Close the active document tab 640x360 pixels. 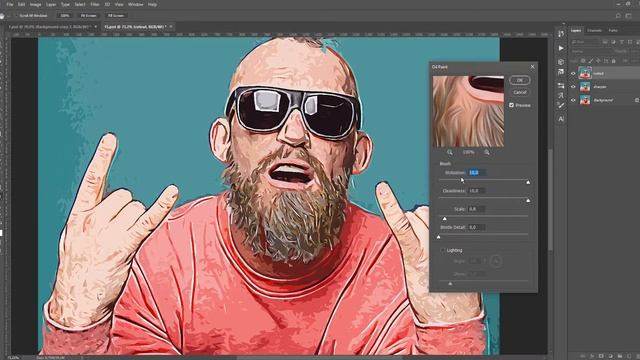pos(171,27)
